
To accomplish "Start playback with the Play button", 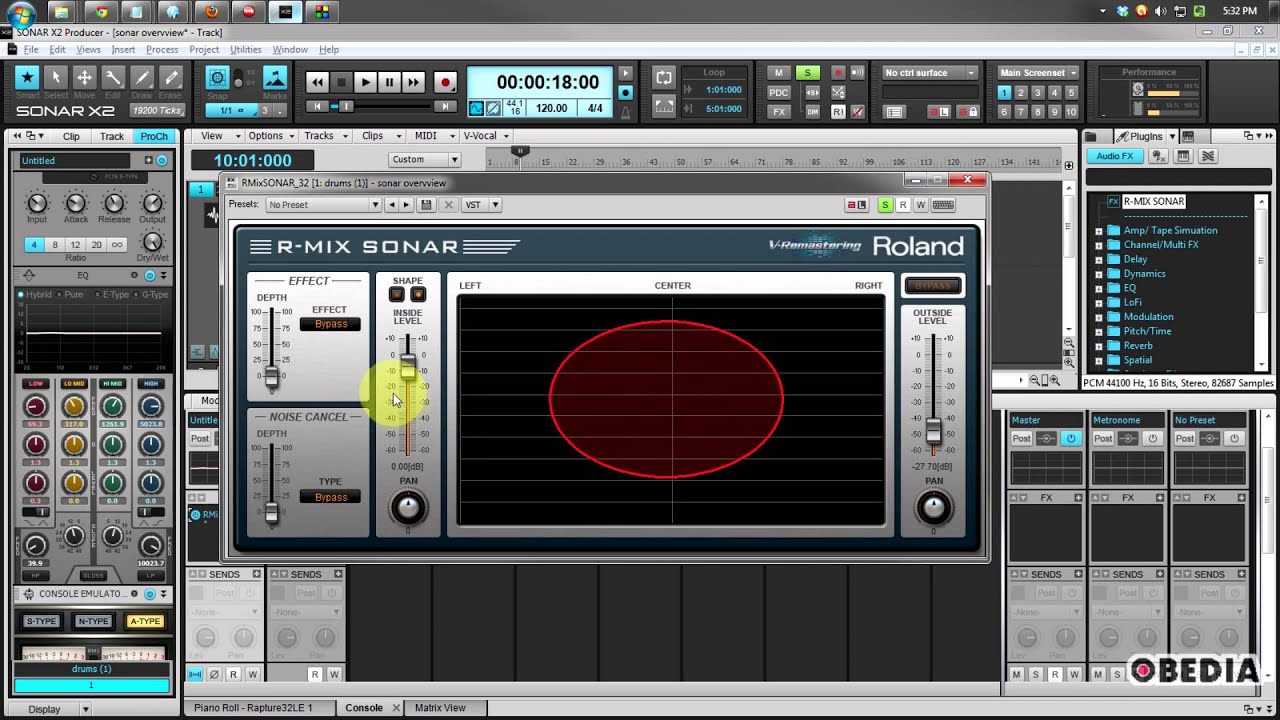I will (365, 83).
